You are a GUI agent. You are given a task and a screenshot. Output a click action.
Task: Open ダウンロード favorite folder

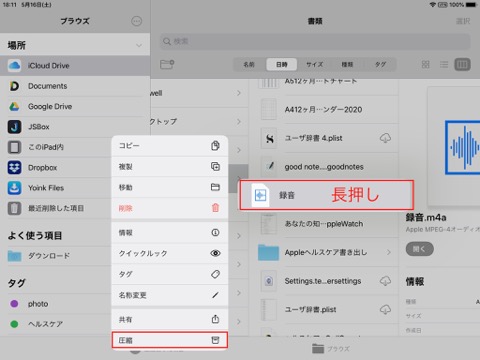coord(56,256)
